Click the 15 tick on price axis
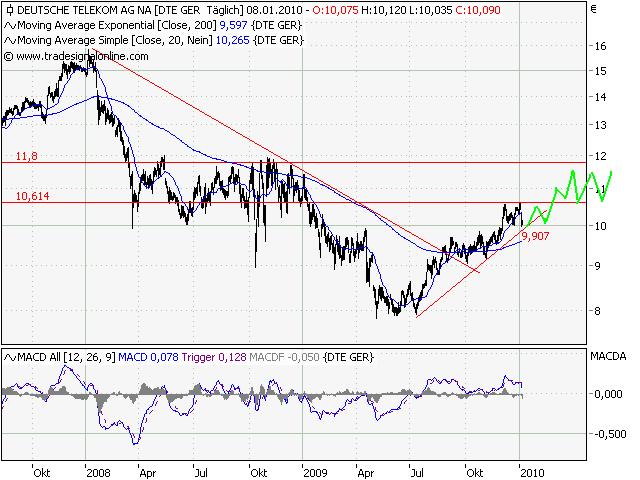This screenshot has height=480, width=640. pos(600,71)
